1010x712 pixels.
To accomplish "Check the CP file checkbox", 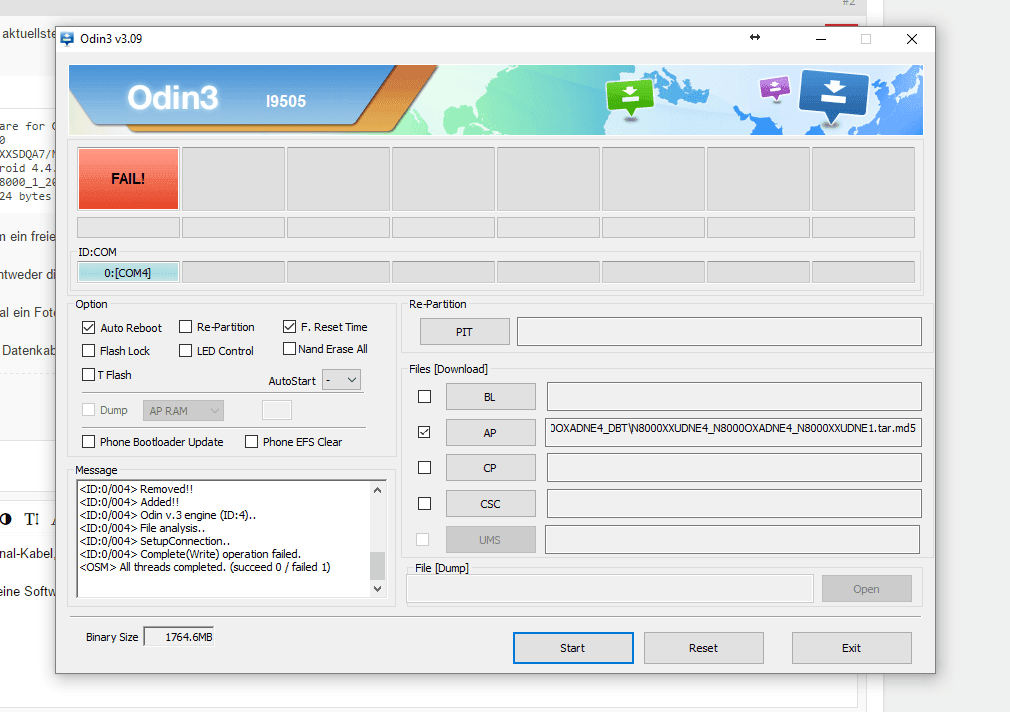I will pos(424,467).
